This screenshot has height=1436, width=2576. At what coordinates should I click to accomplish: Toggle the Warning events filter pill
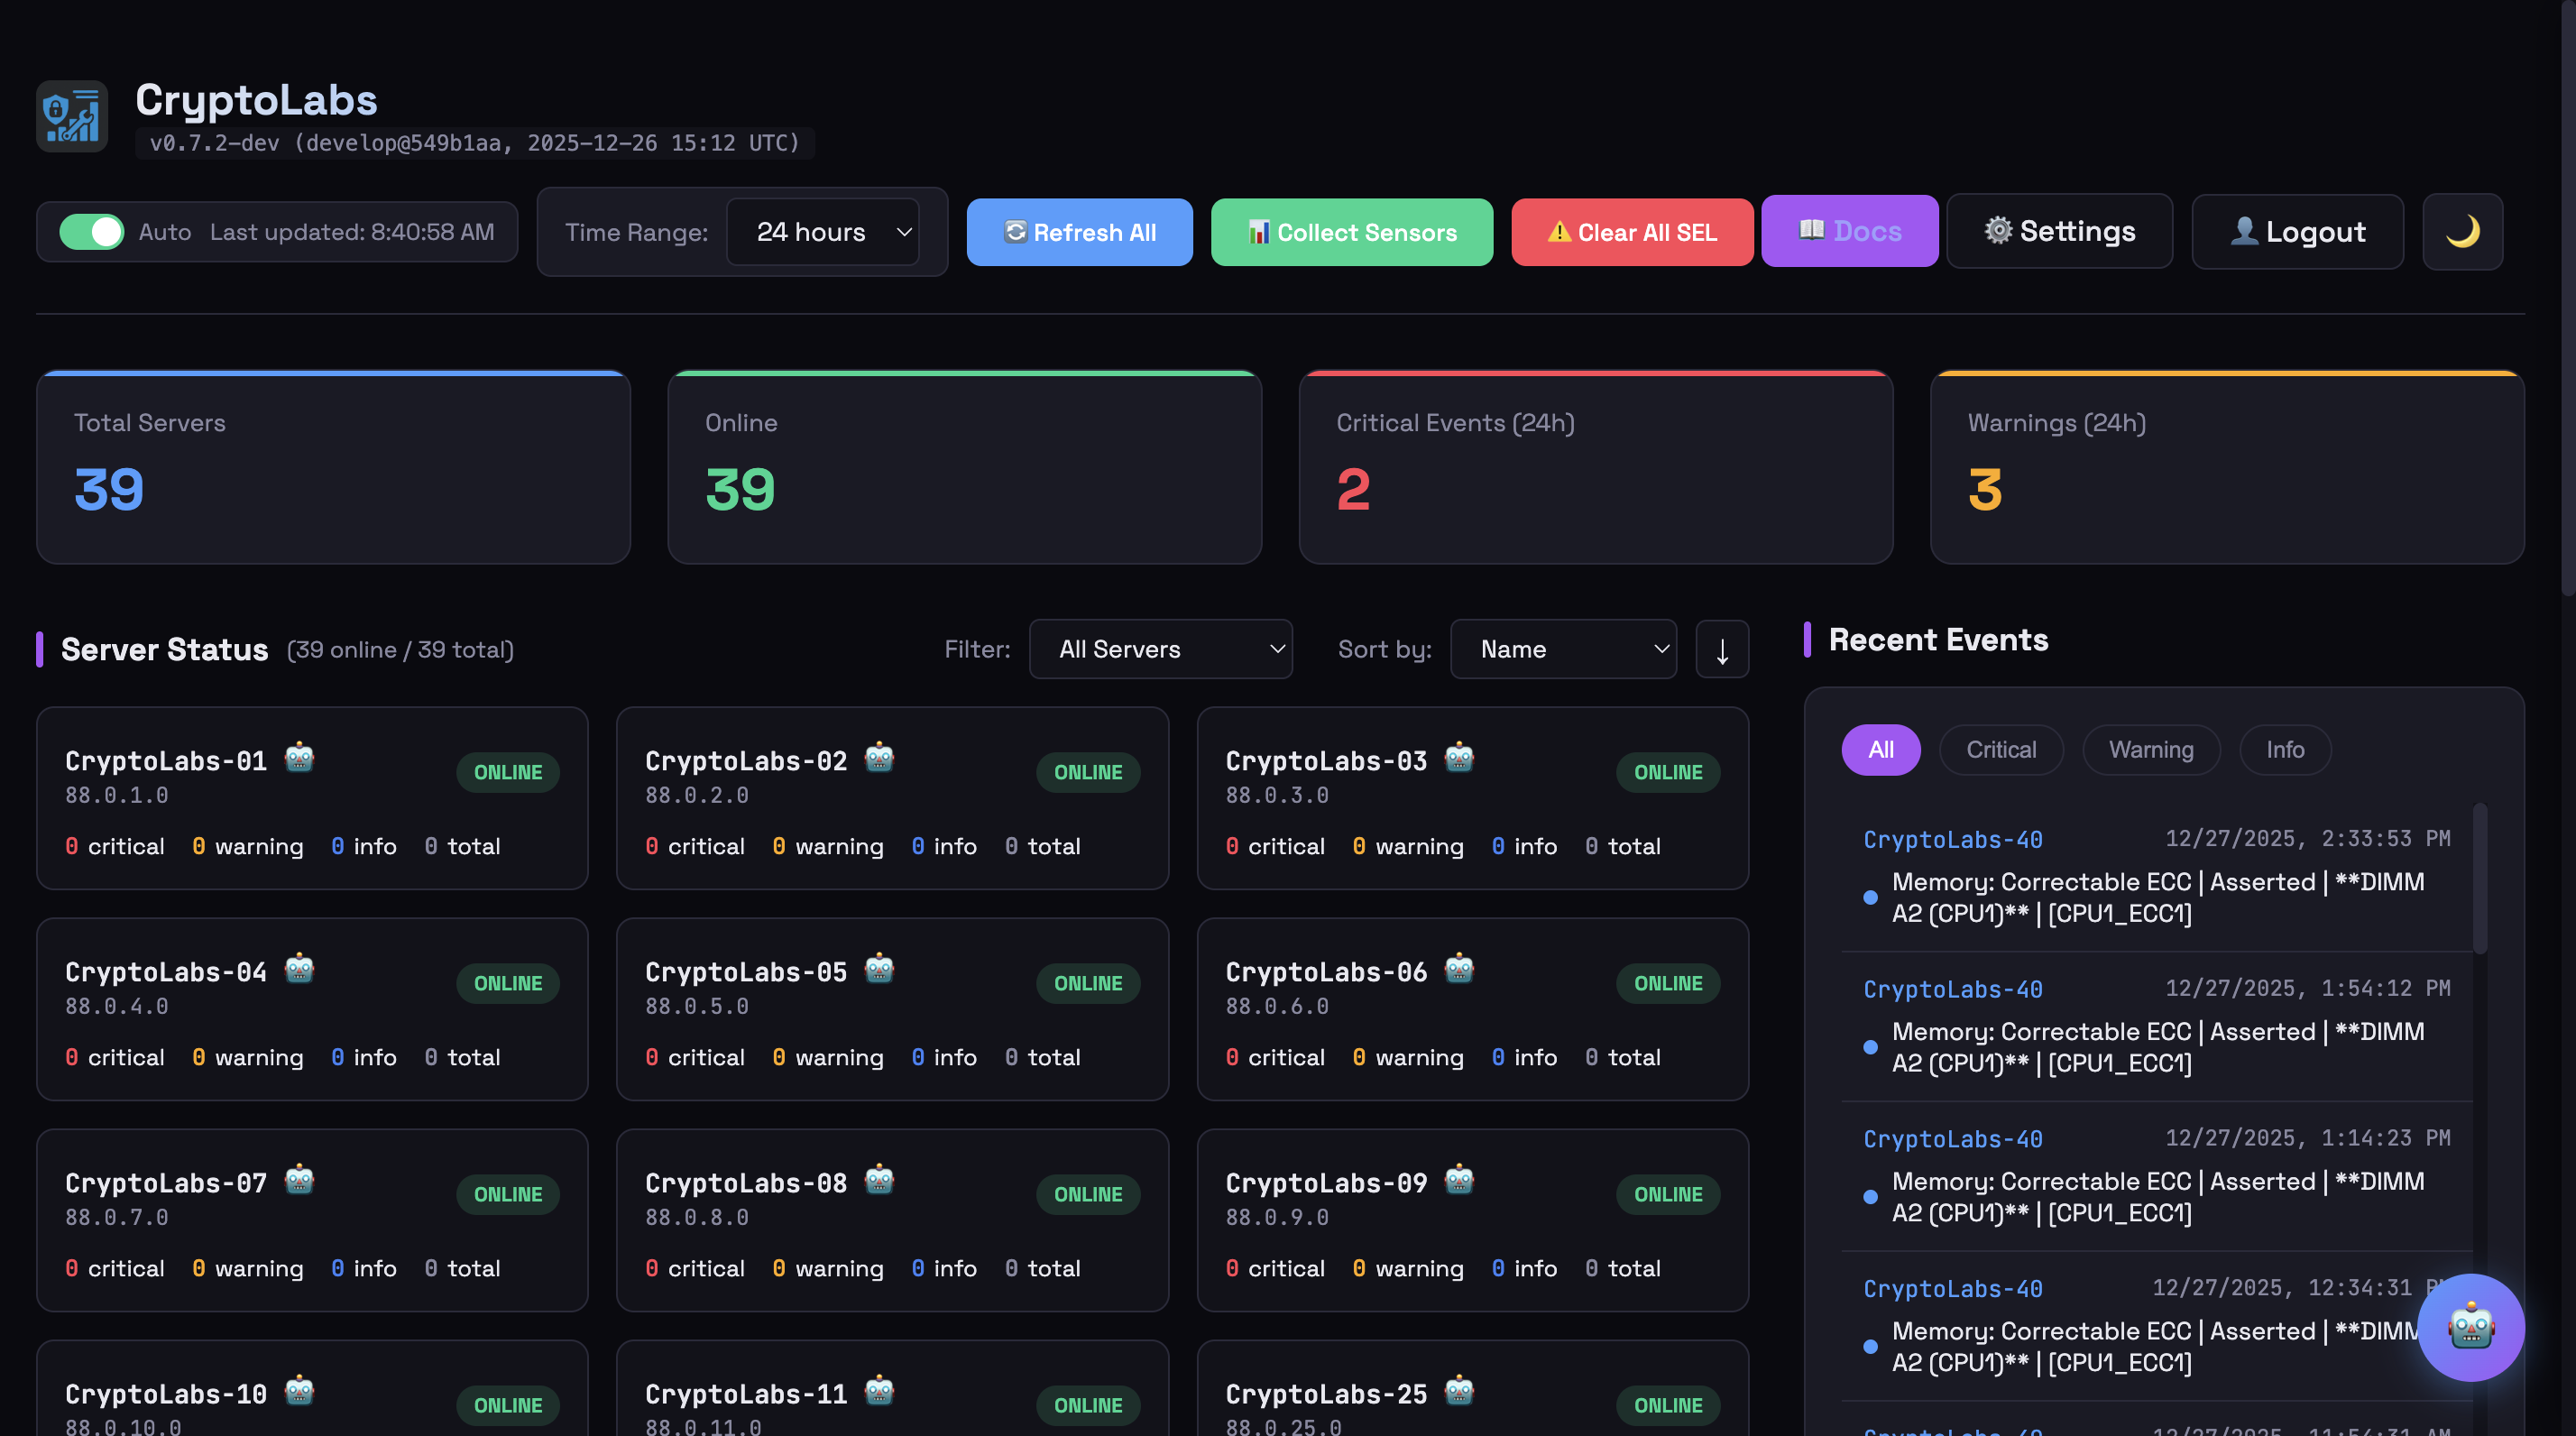pyautogui.click(x=2151, y=749)
